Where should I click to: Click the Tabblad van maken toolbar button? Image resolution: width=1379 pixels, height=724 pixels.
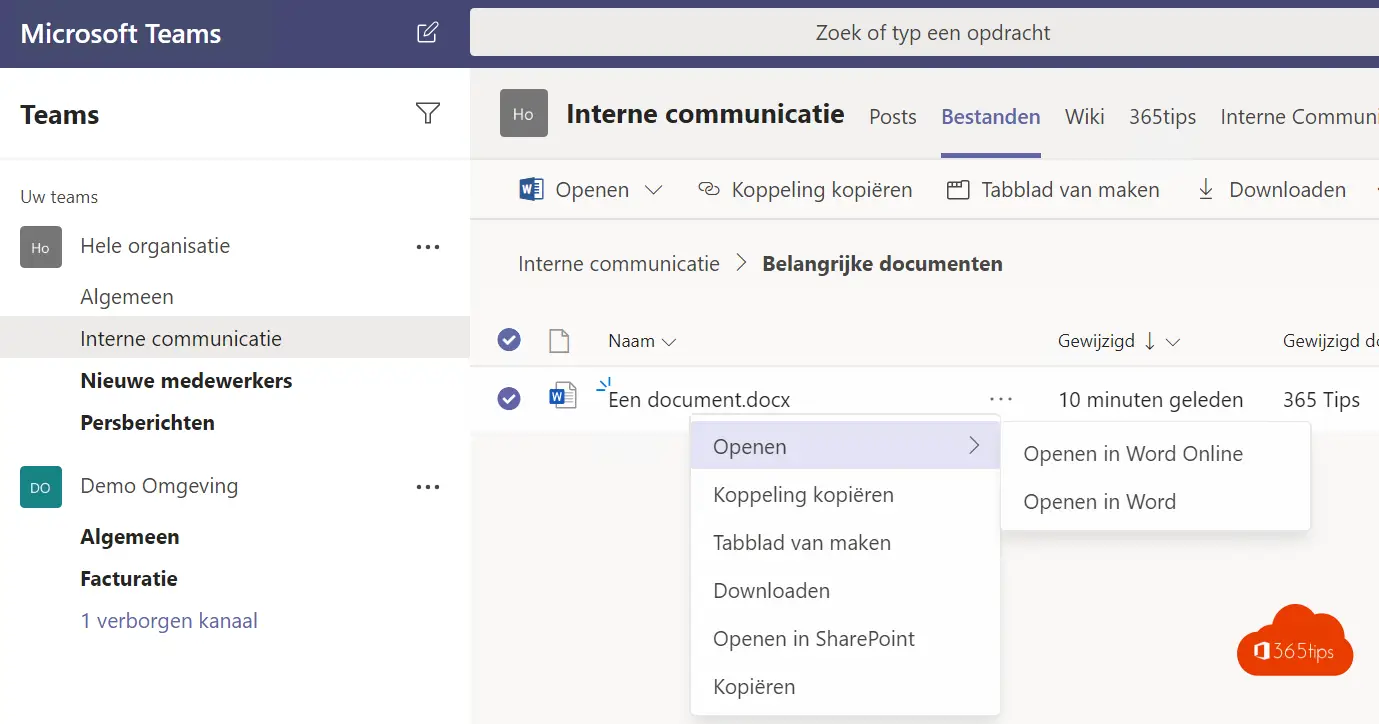tap(1053, 190)
